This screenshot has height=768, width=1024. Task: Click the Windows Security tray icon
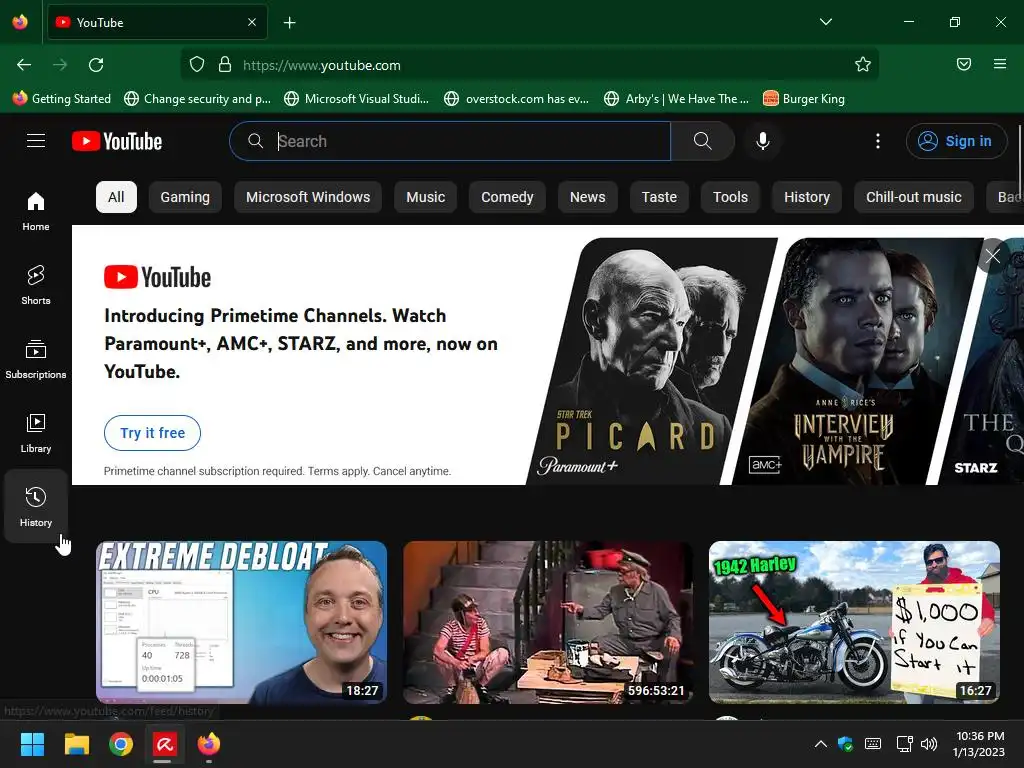(846, 744)
